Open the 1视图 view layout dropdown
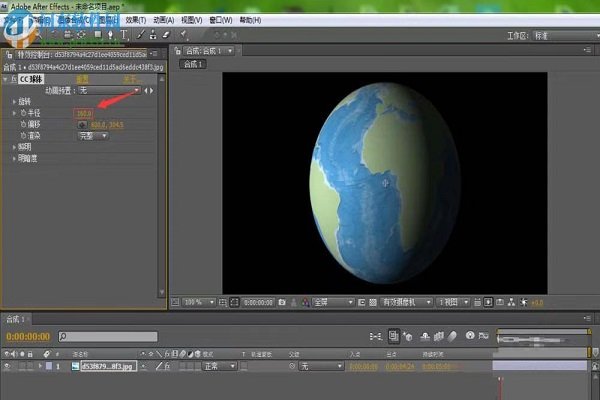The image size is (600, 400). click(453, 302)
